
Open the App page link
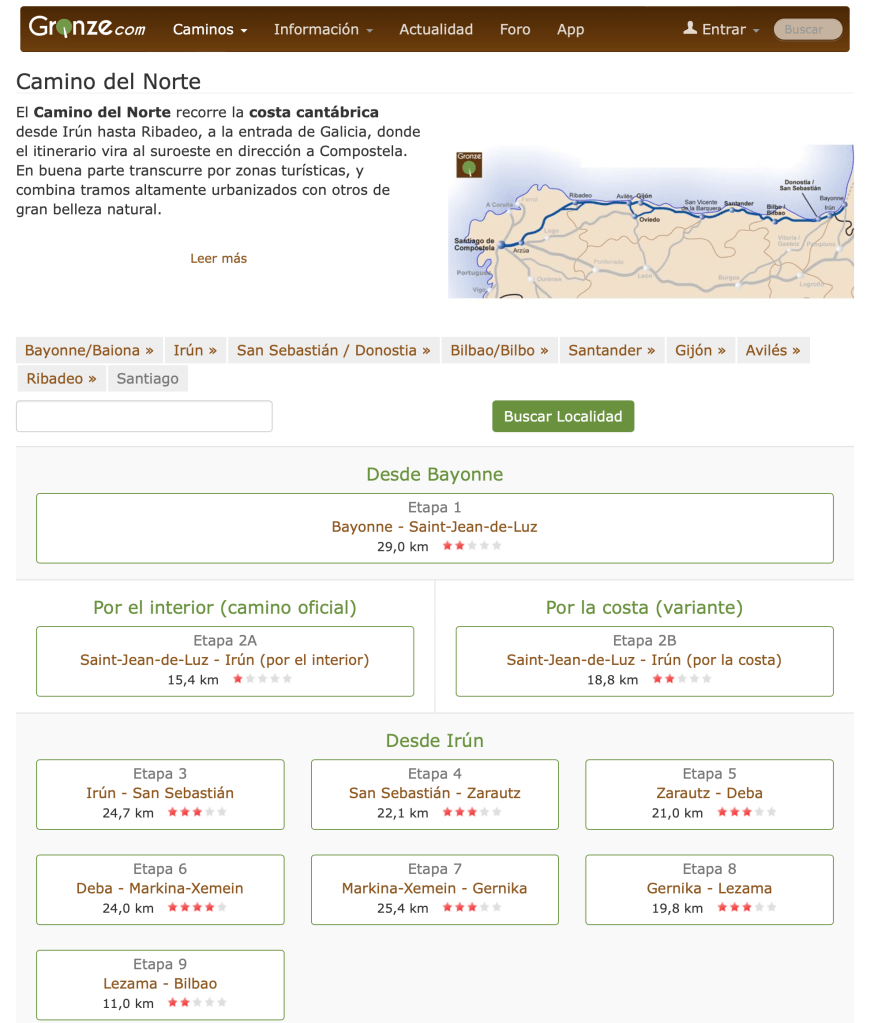(x=570, y=30)
